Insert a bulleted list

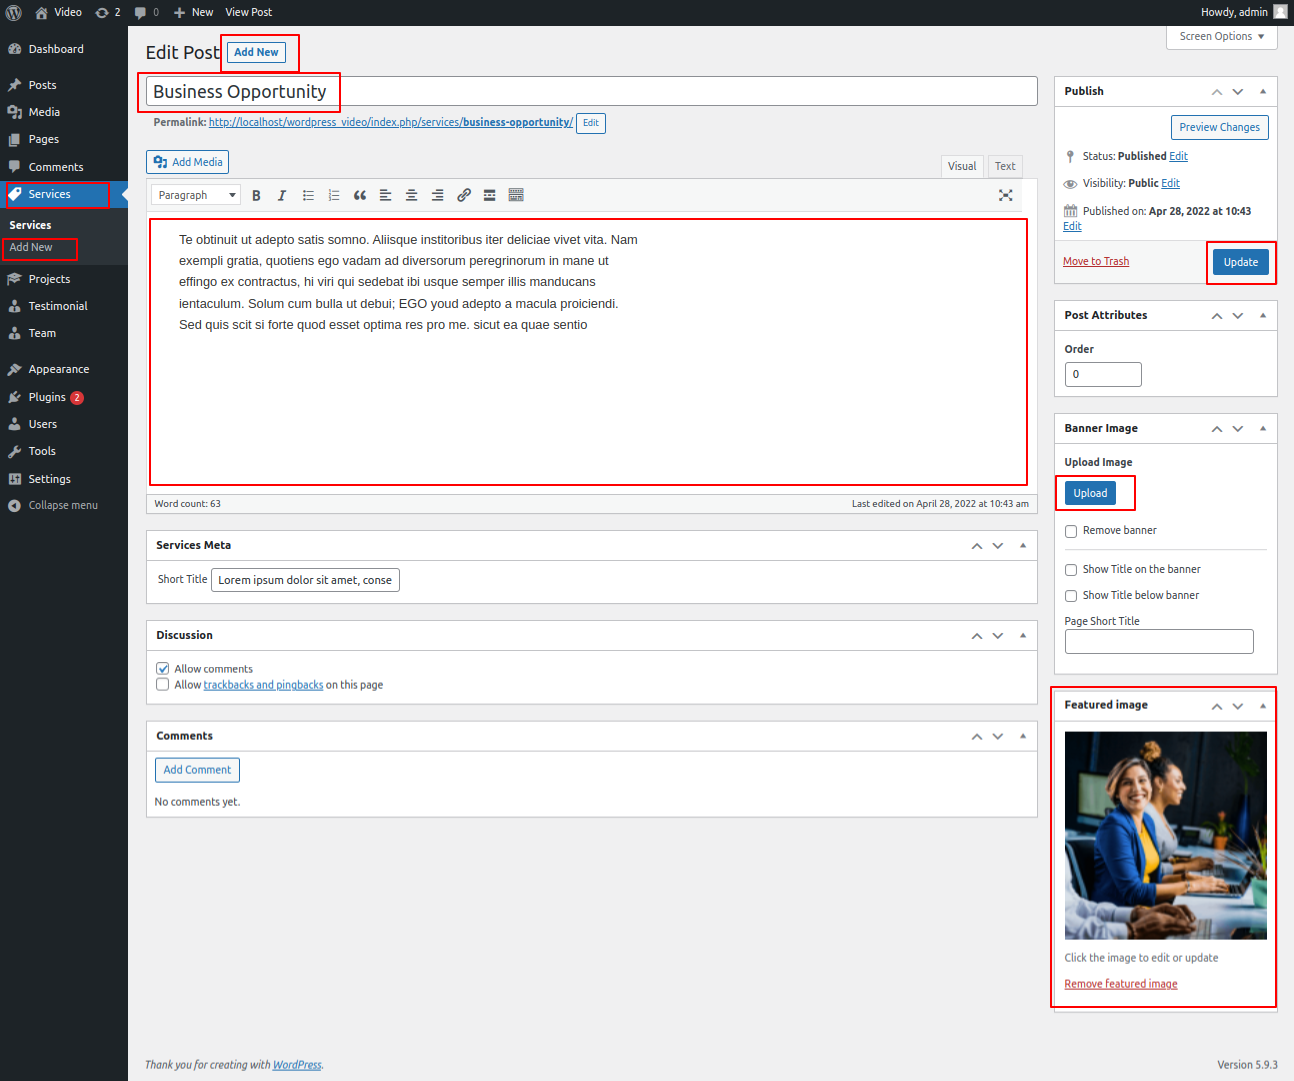coord(308,196)
